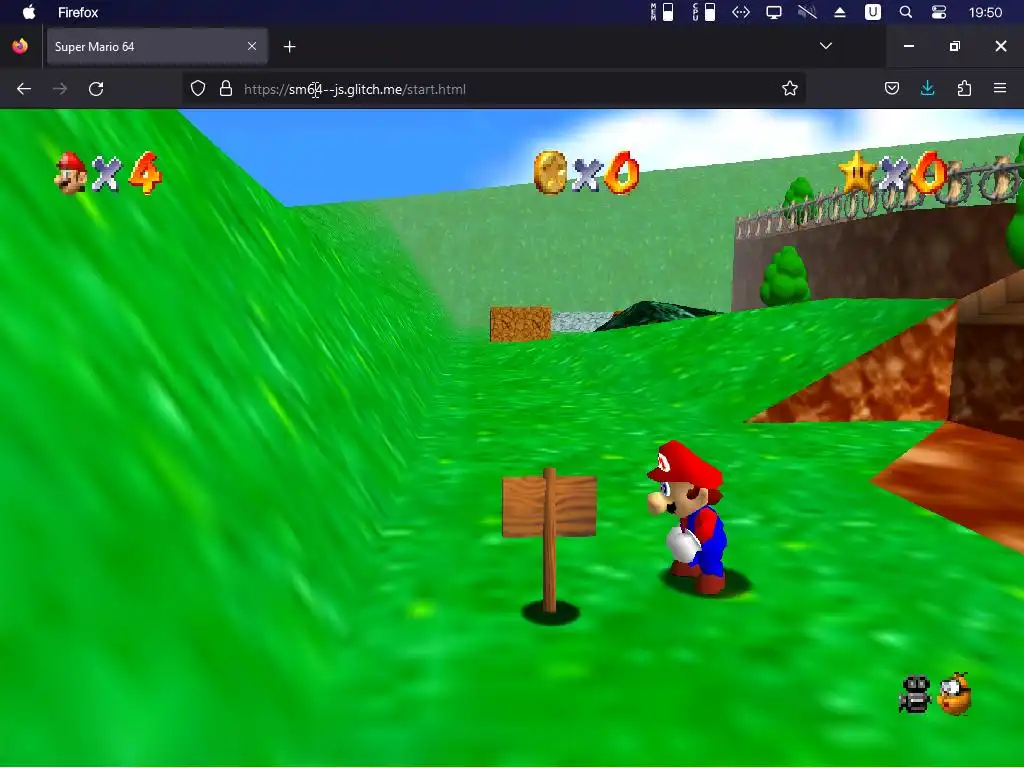
Task: Open the Downloads panel arrow
Action: (x=927, y=88)
